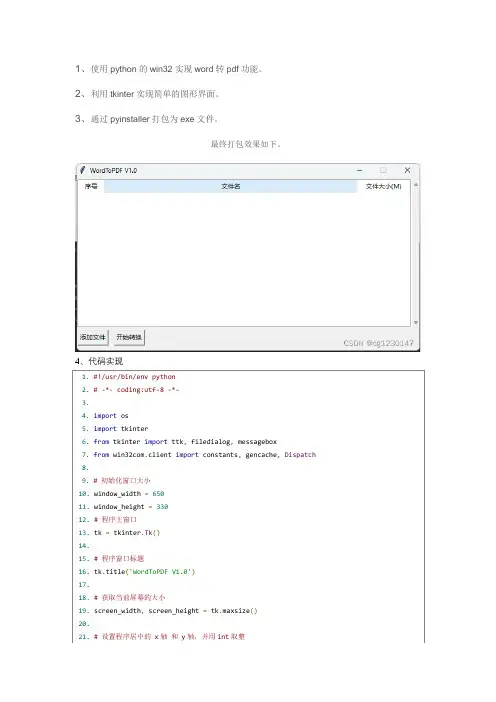Close the WordToPDF V1.0 window

pyautogui.click(x=407, y=170)
